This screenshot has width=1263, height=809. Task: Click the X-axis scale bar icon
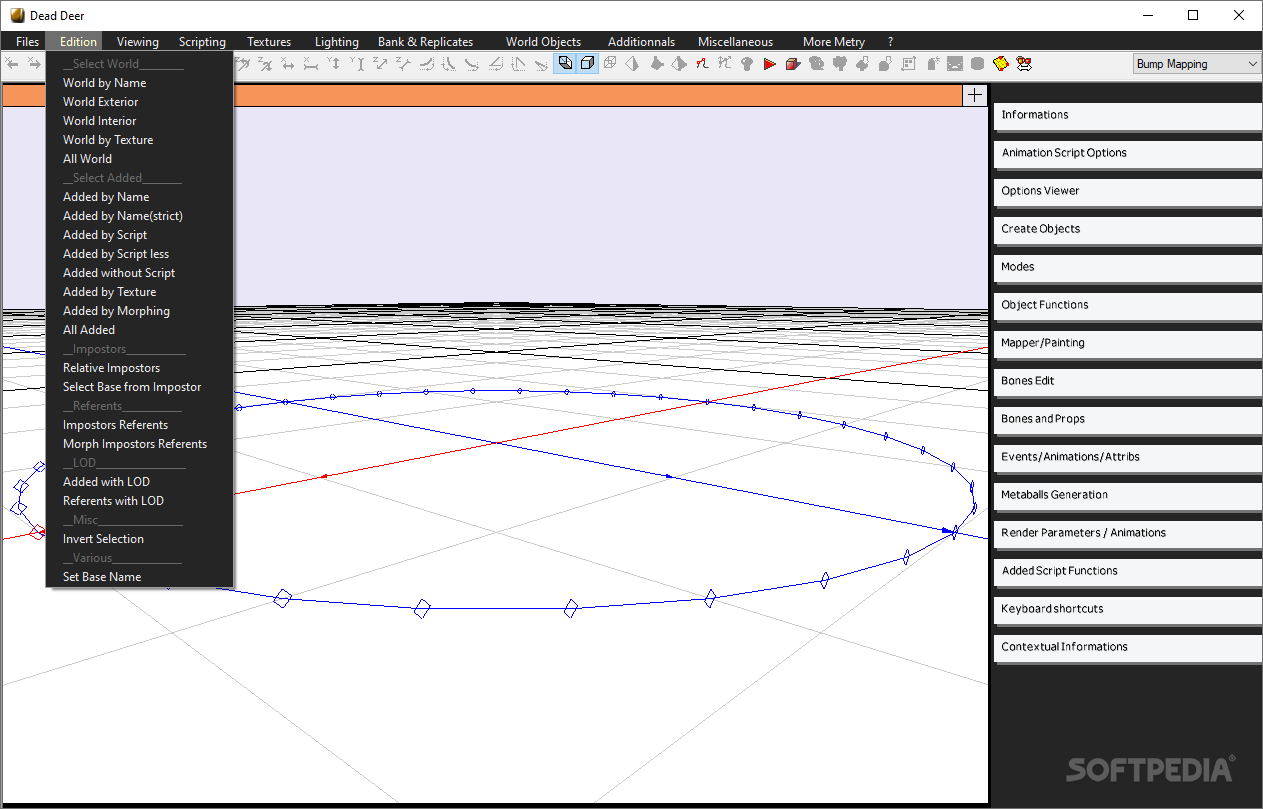[x=310, y=64]
